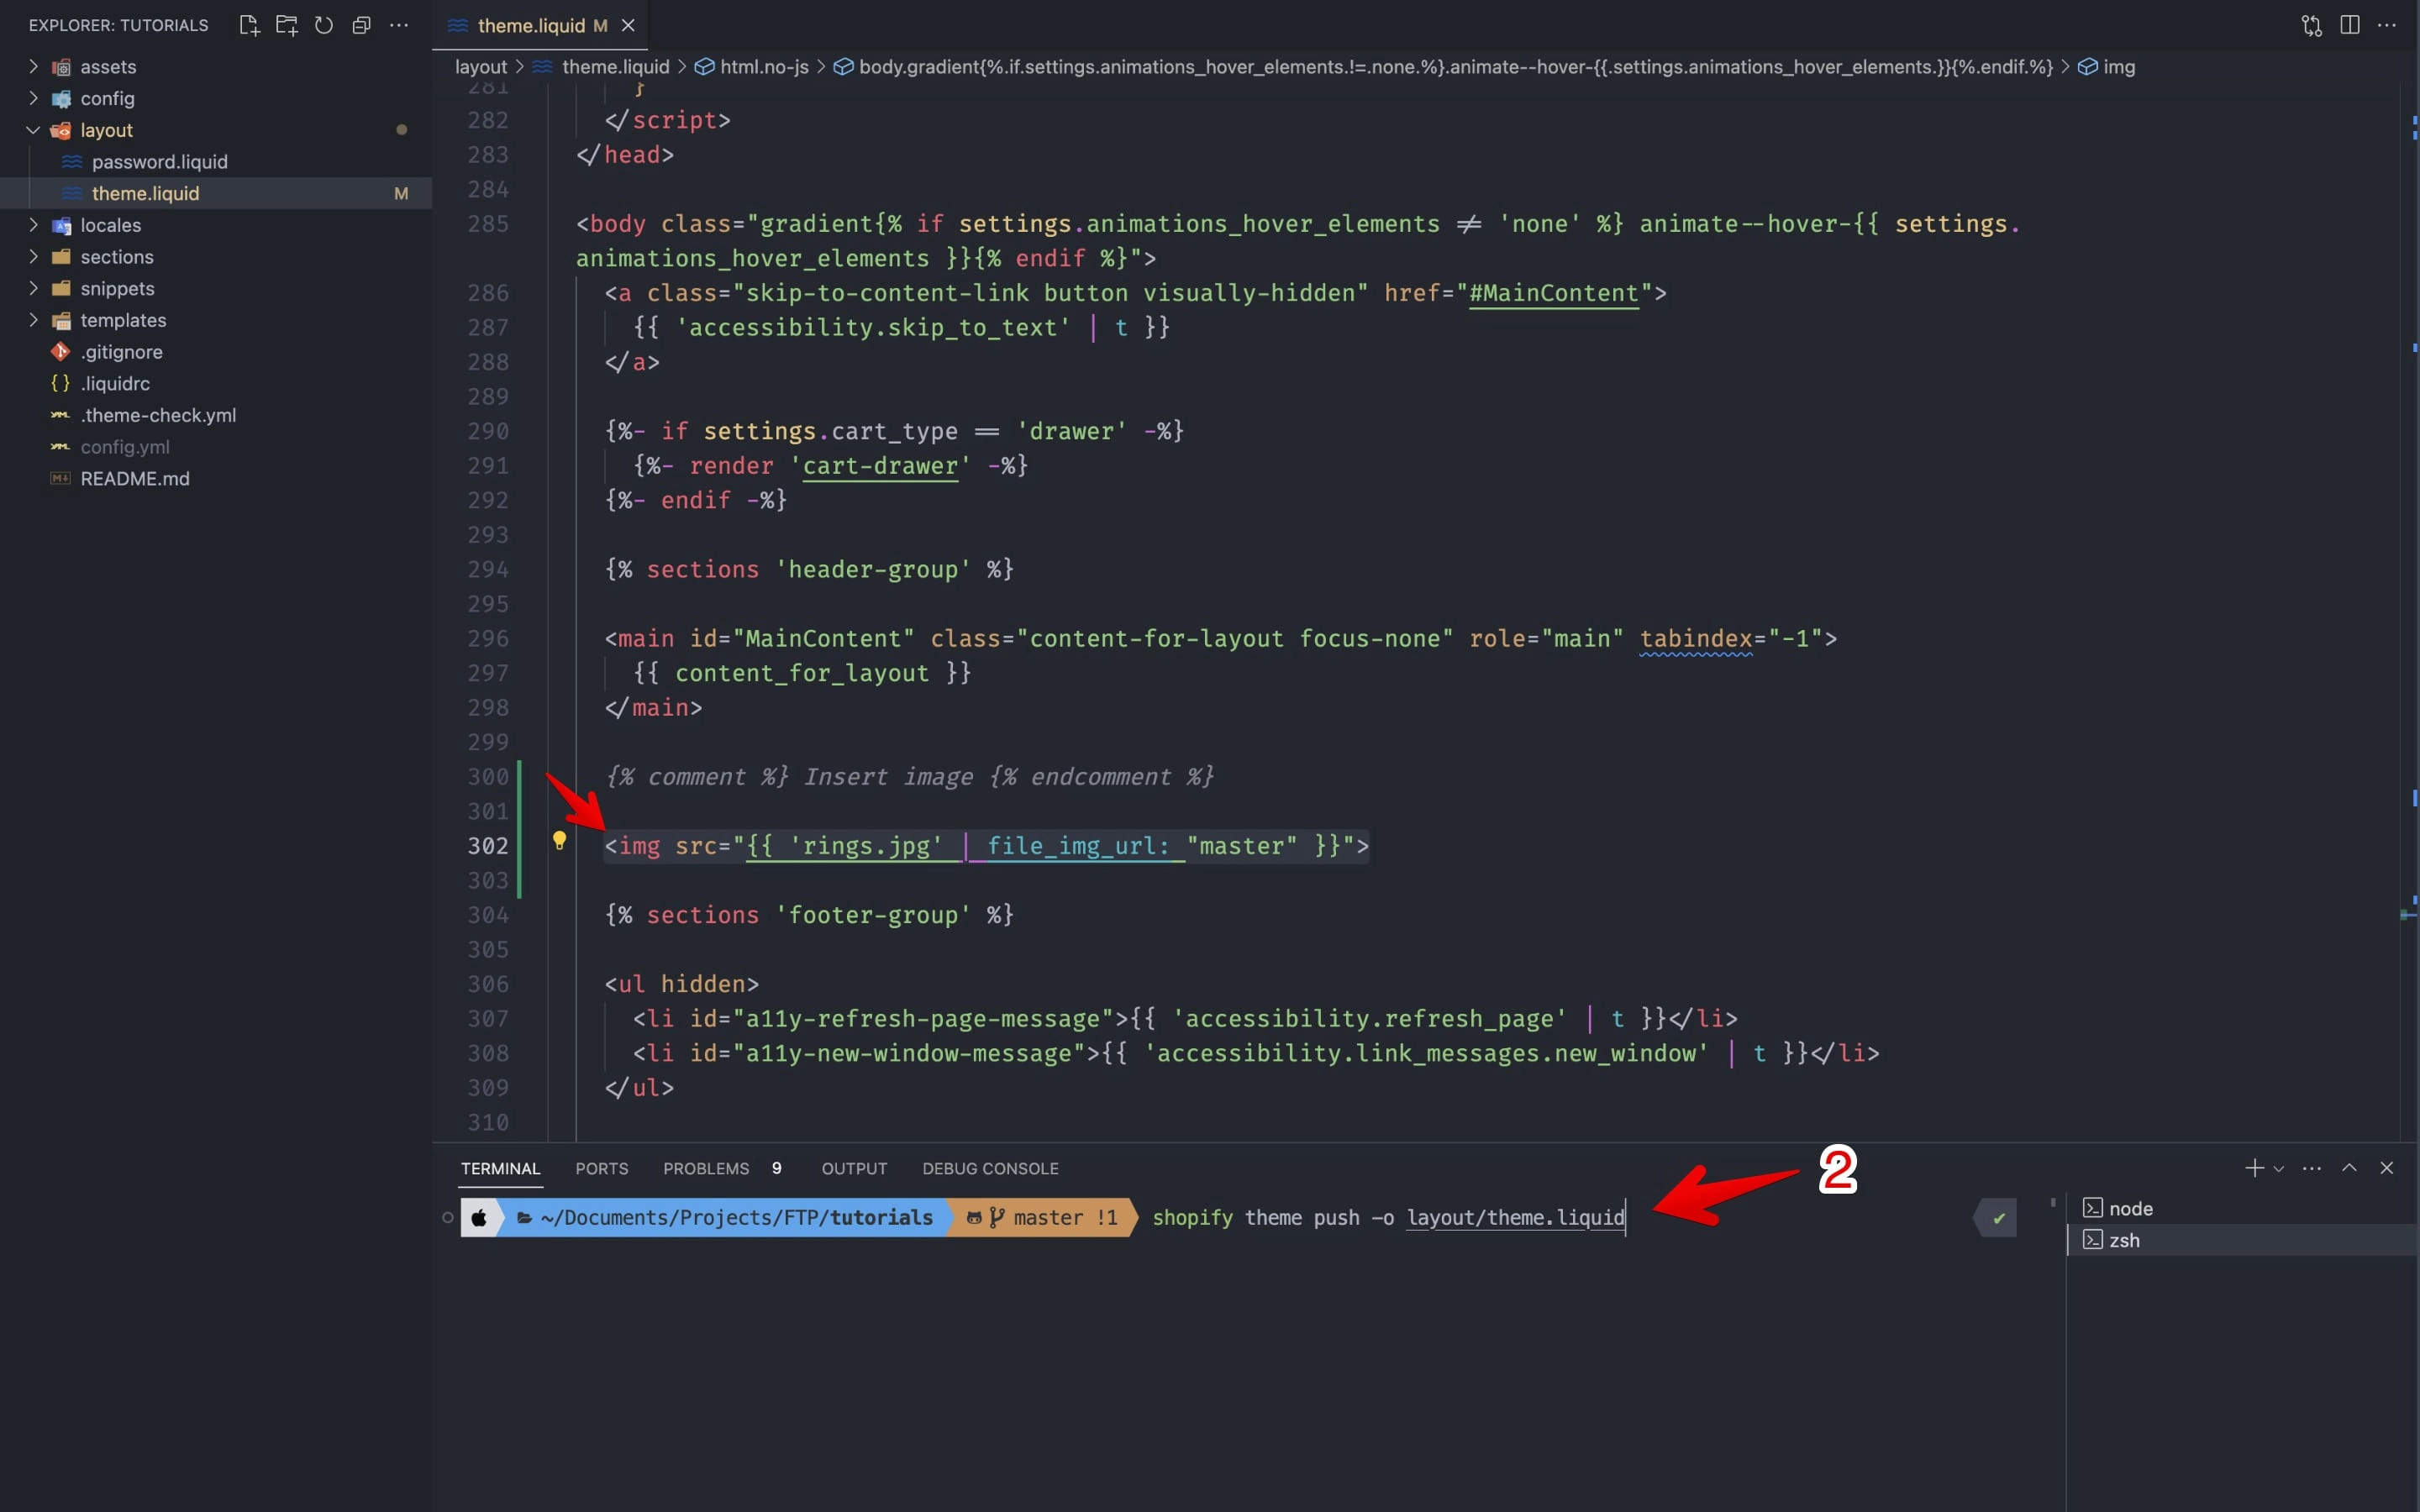Open the .liquidrc file
Screen dimensions: 2420x1512
(216, 383)
